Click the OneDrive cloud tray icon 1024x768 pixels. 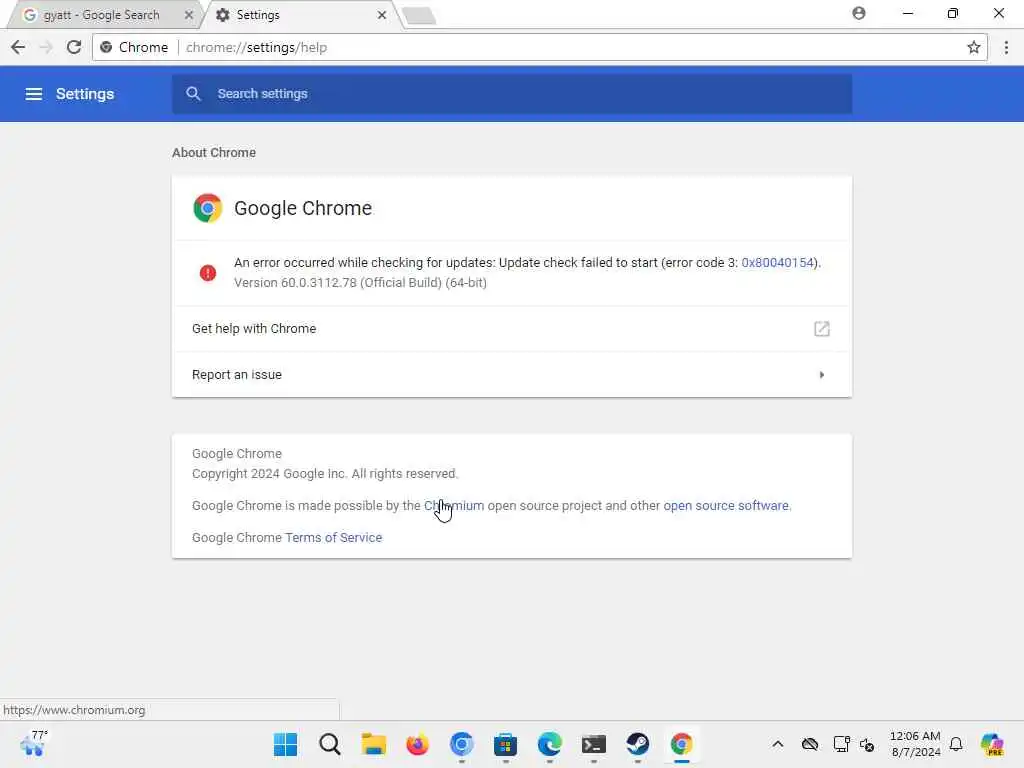(810, 744)
